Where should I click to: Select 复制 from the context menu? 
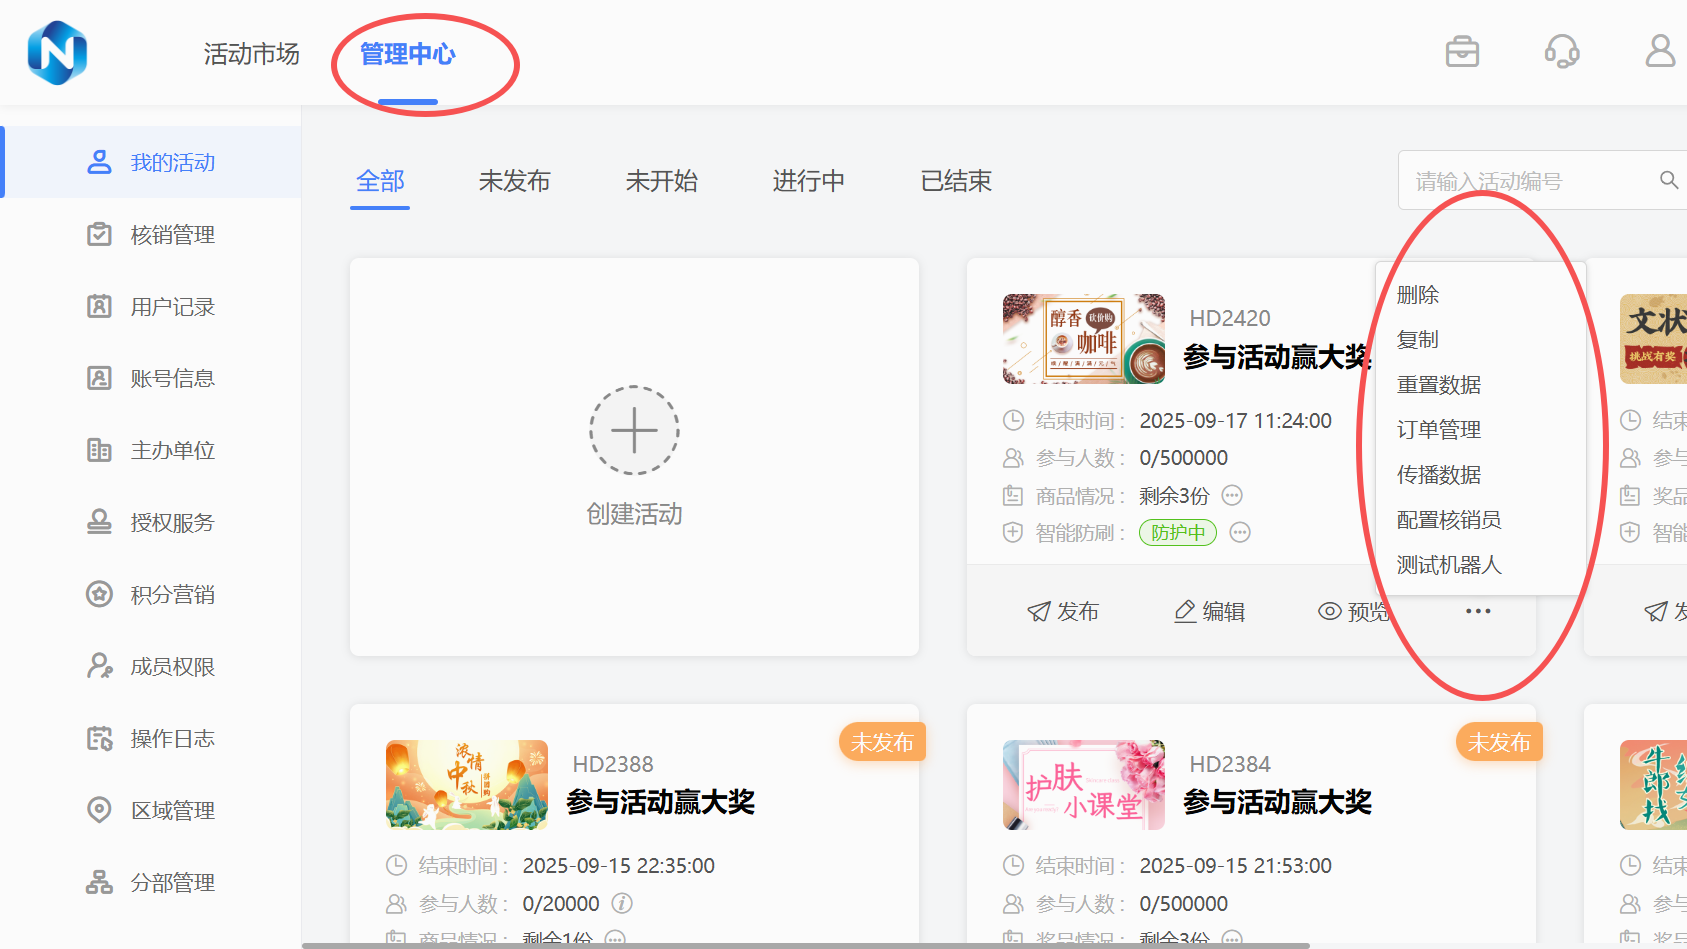click(1418, 339)
